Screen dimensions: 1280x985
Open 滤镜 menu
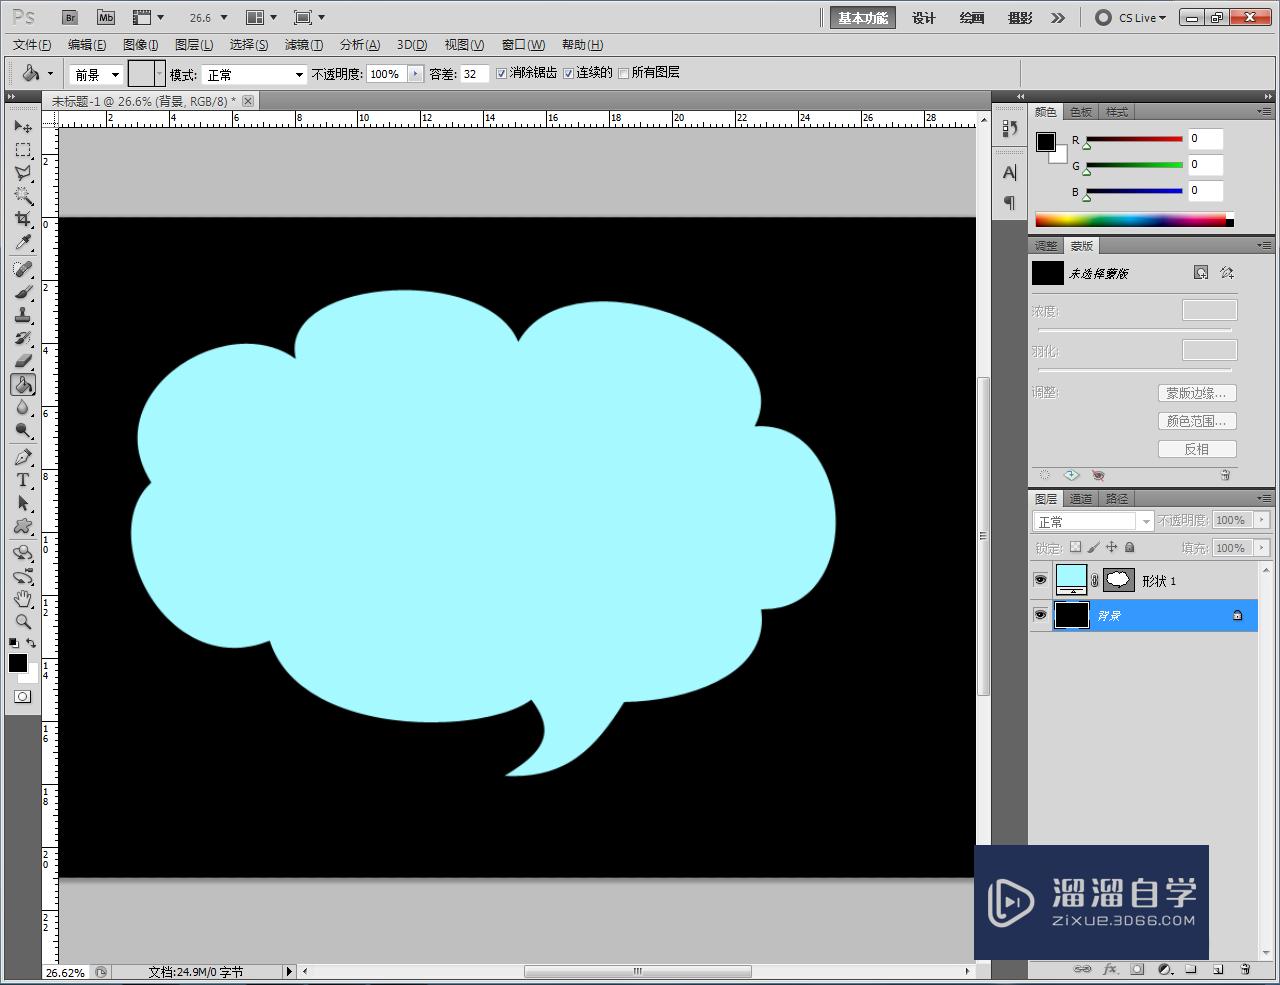pyautogui.click(x=304, y=45)
